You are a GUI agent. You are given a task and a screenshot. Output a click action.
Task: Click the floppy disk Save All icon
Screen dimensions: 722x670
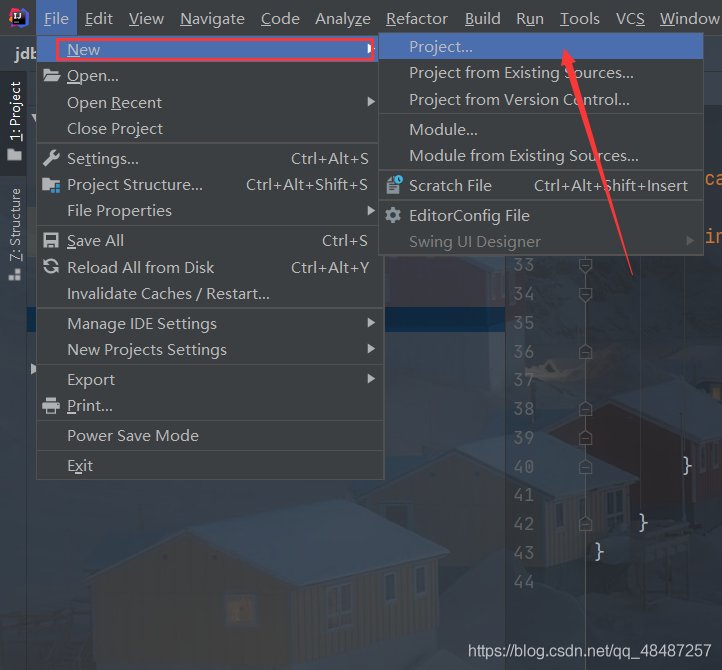tap(51, 240)
